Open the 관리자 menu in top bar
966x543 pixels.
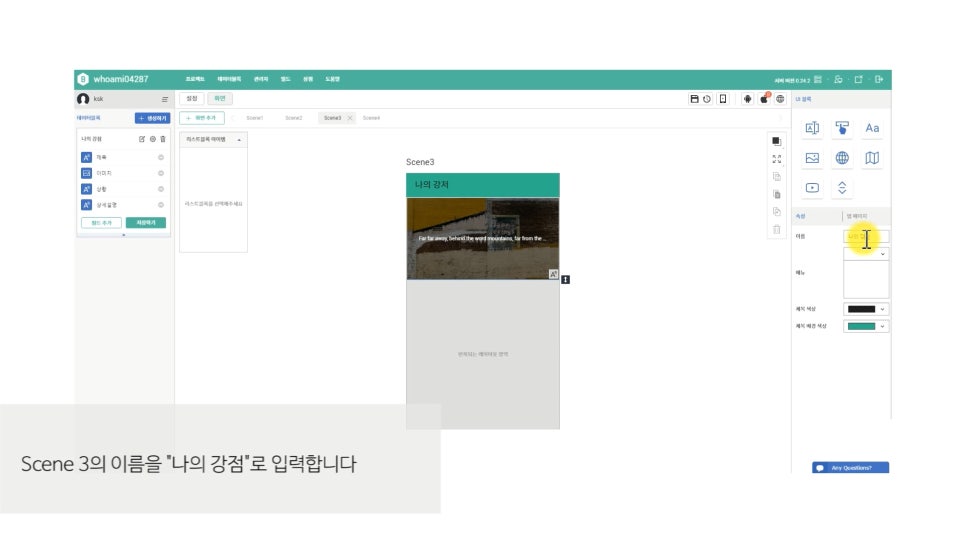click(x=261, y=79)
